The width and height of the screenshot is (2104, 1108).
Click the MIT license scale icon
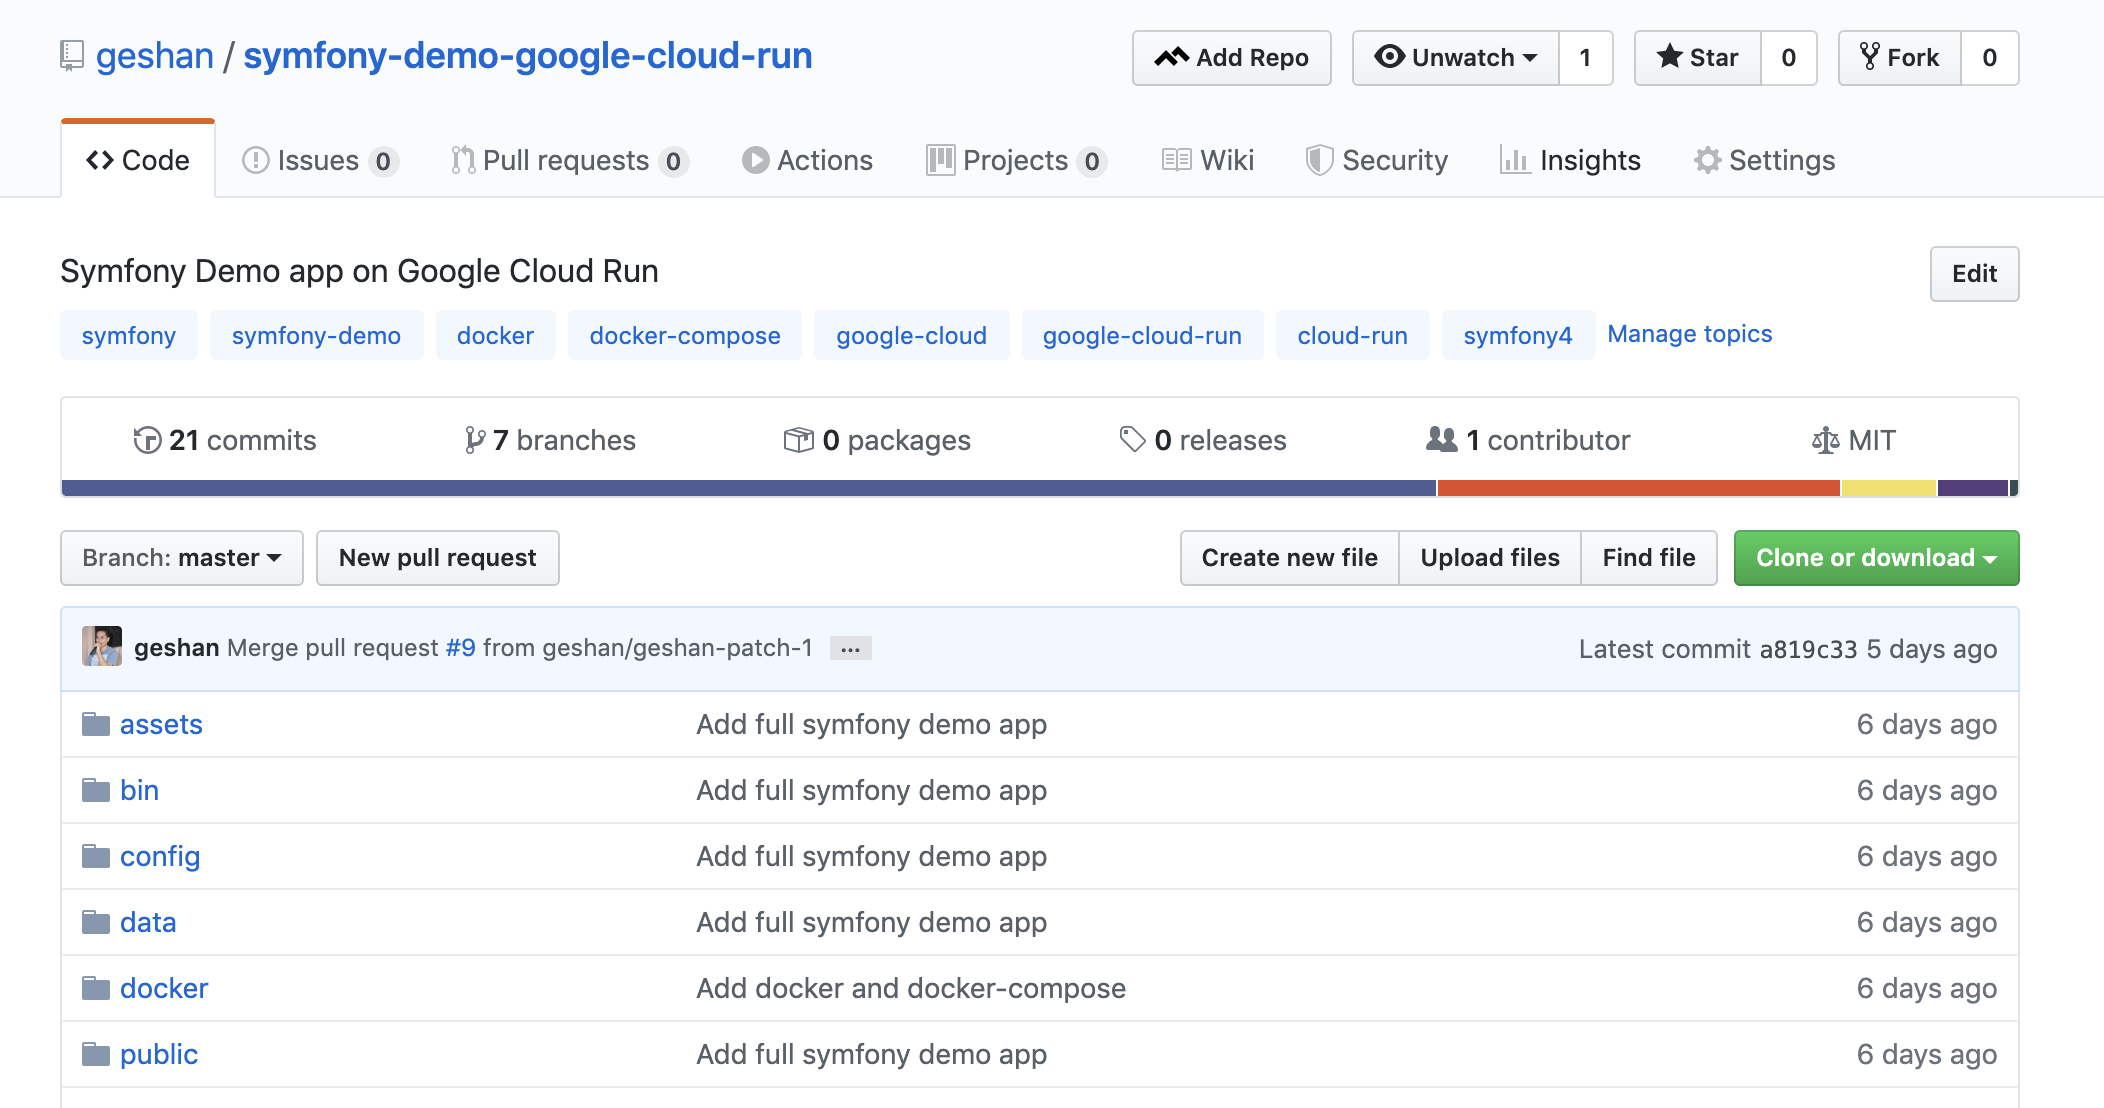pos(1825,440)
